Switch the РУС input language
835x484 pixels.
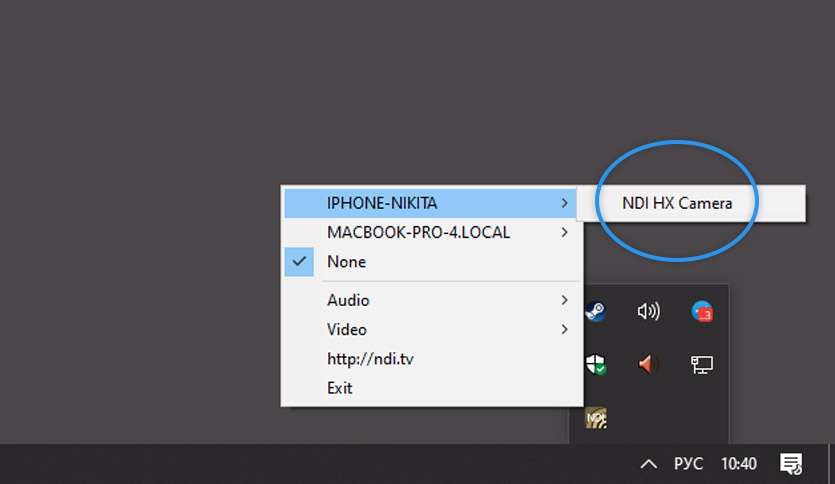click(689, 464)
